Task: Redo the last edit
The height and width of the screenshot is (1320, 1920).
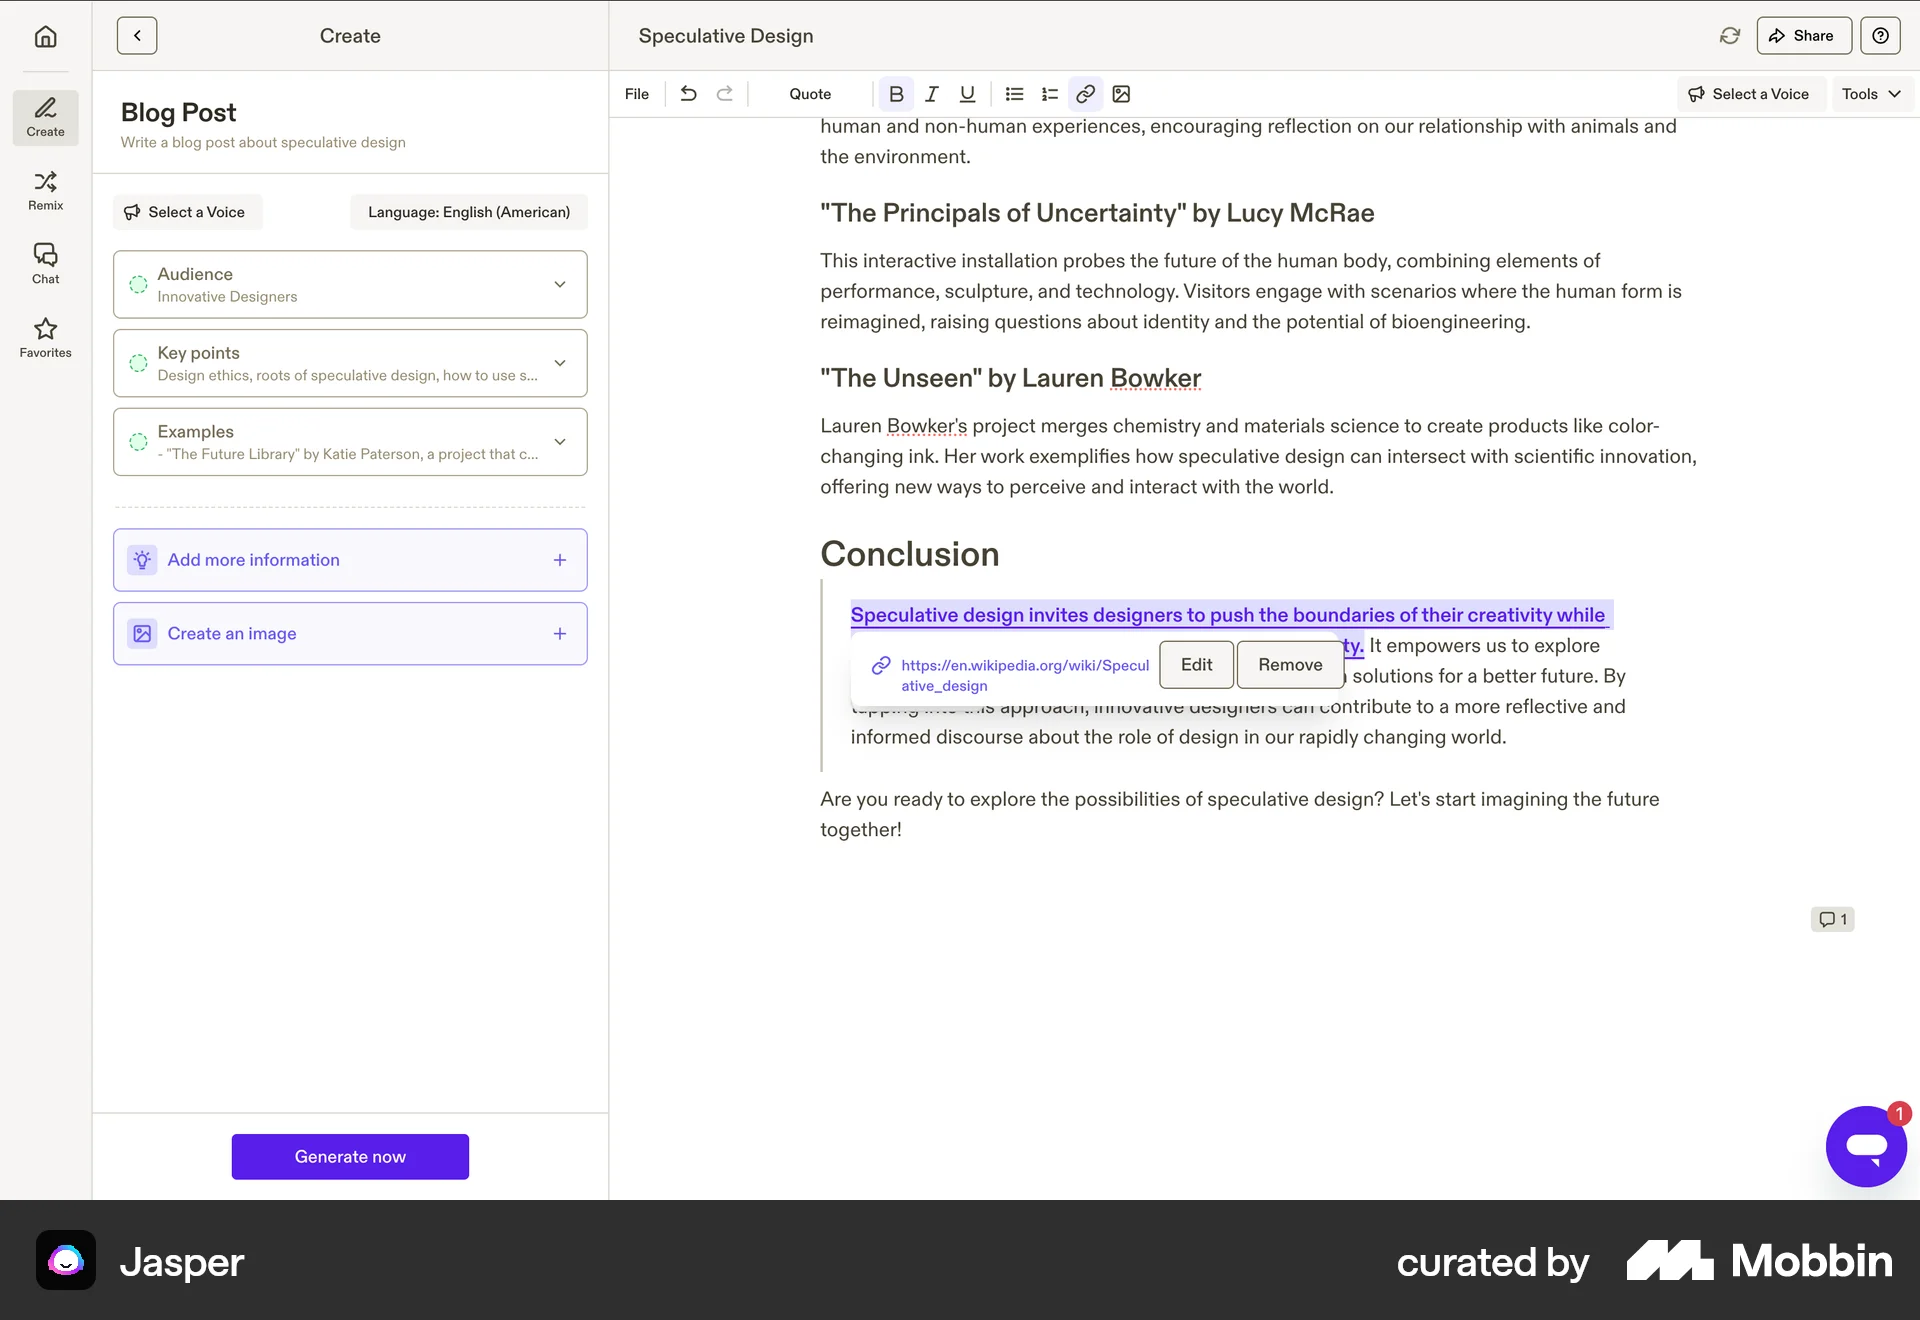Action: coord(725,94)
